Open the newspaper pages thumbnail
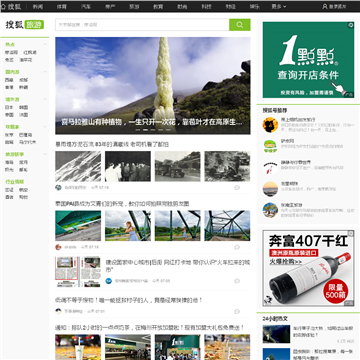Screen dimensions: 360x360 click(78, 272)
